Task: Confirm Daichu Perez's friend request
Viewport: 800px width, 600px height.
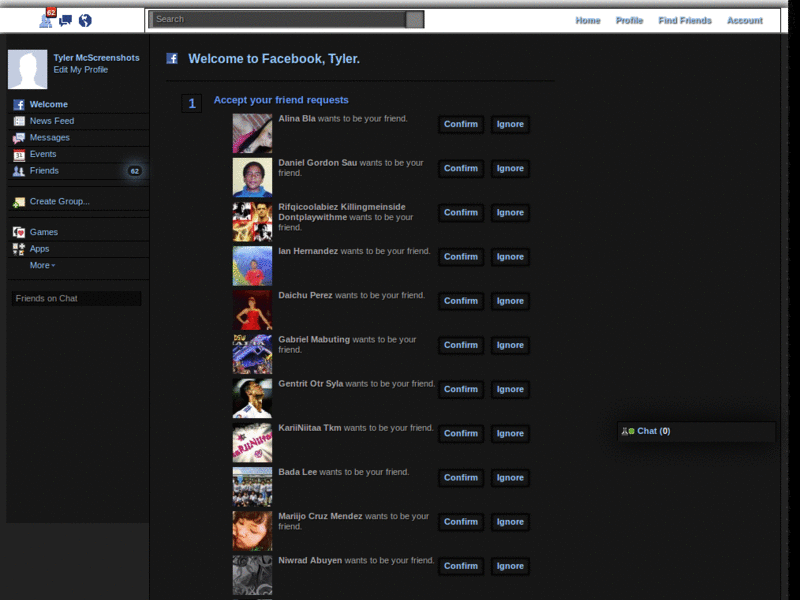Action: pyautogui.click(x=461, y=301)
